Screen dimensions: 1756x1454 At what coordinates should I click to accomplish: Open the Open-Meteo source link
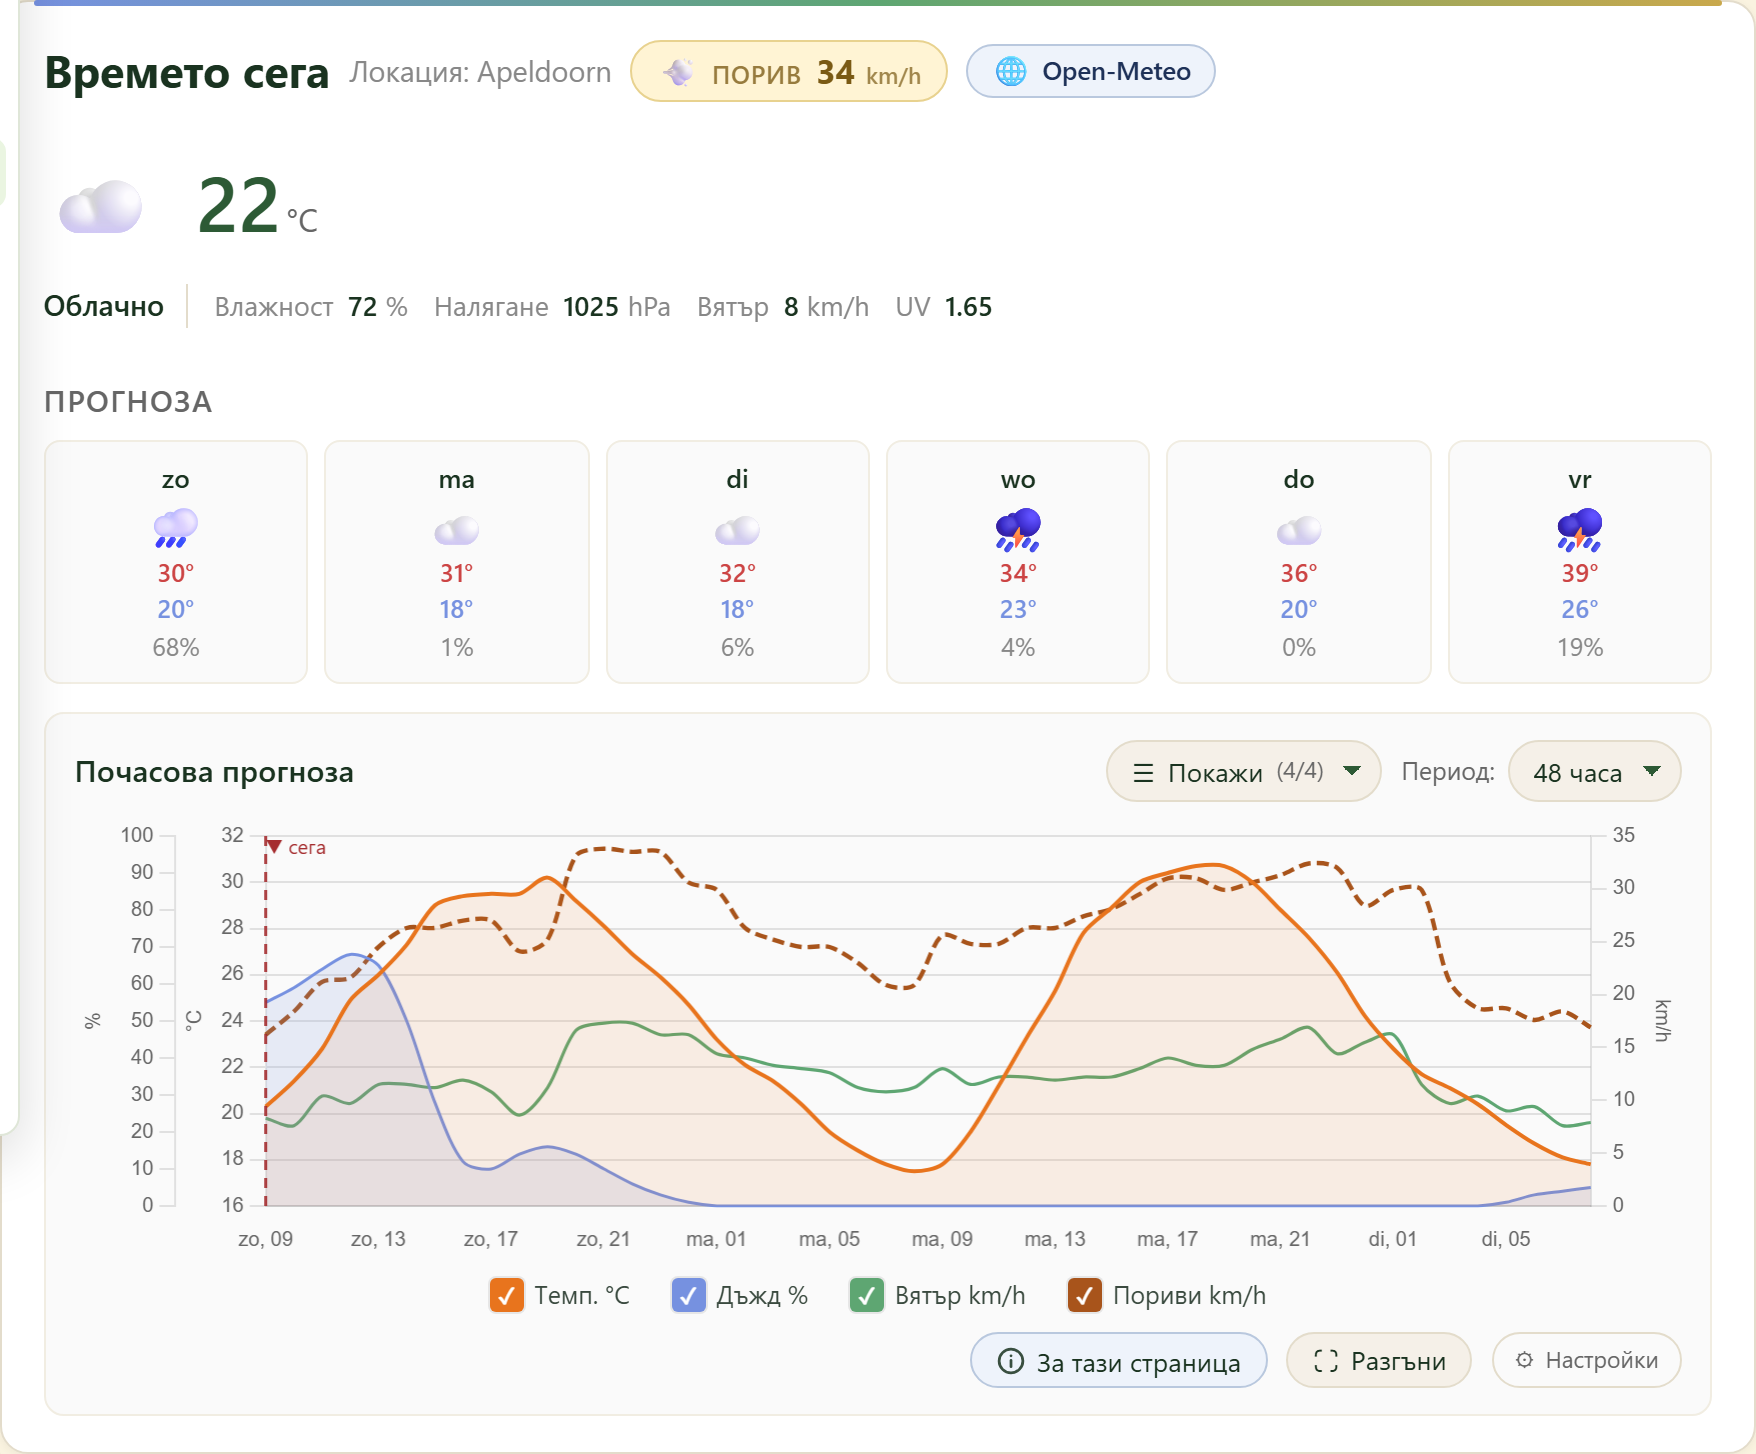pos(1091,71)
